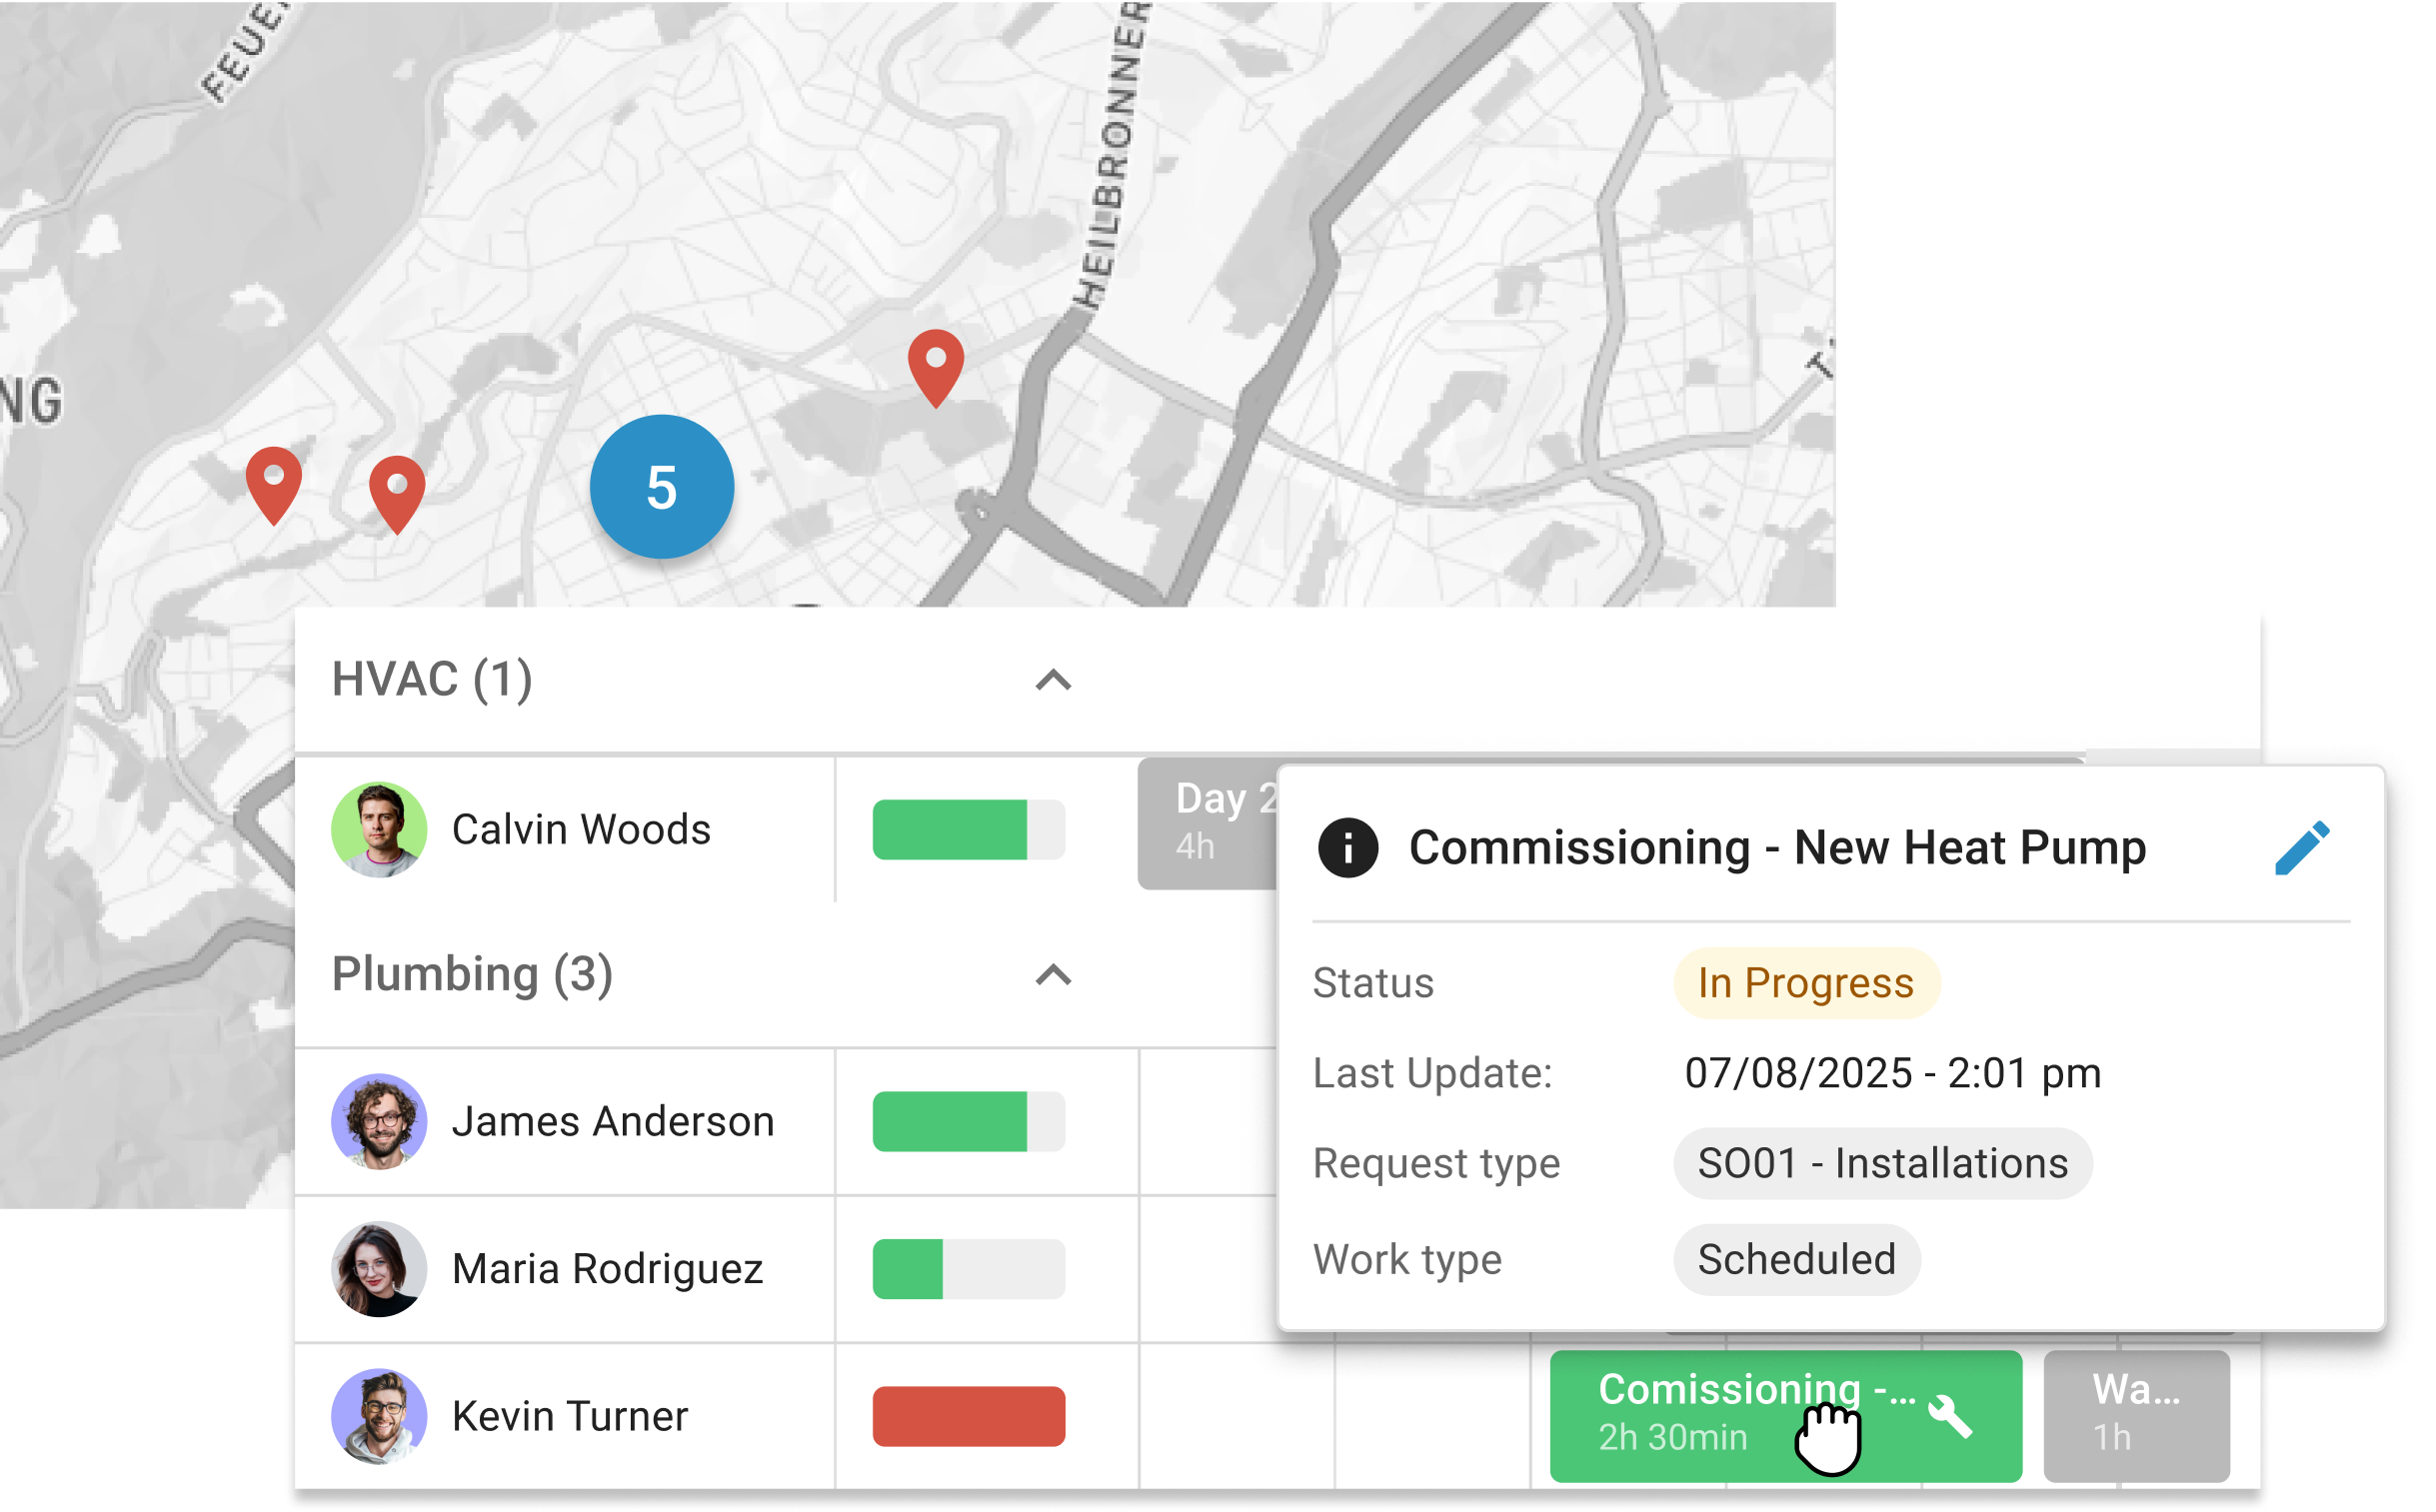Click red map pin left of cluster
This screenshot has height=1512, width=2436.
[x=397, y=489]
